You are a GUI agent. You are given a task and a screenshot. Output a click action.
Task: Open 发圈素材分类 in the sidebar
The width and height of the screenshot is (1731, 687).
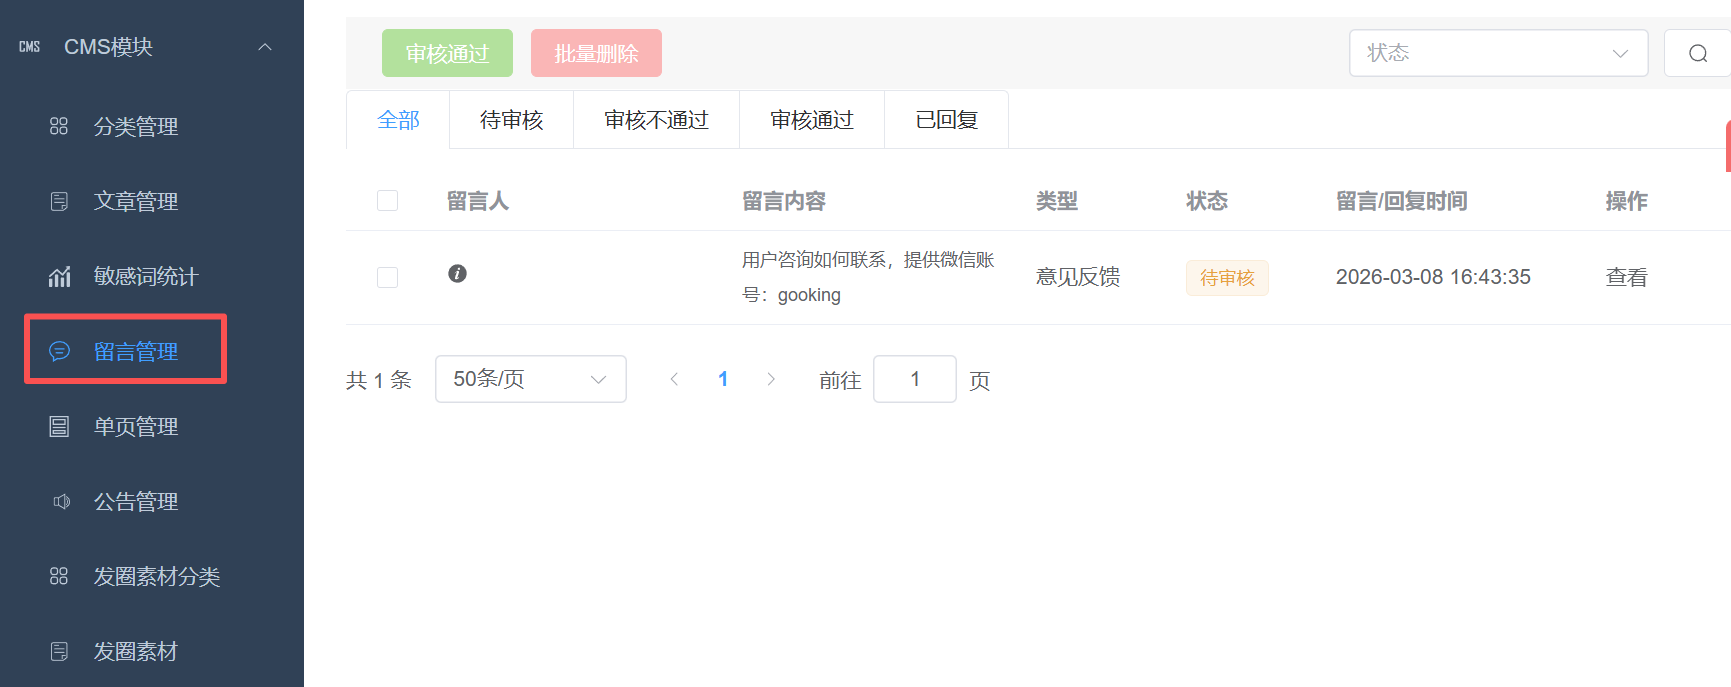[x=156, y=577]
